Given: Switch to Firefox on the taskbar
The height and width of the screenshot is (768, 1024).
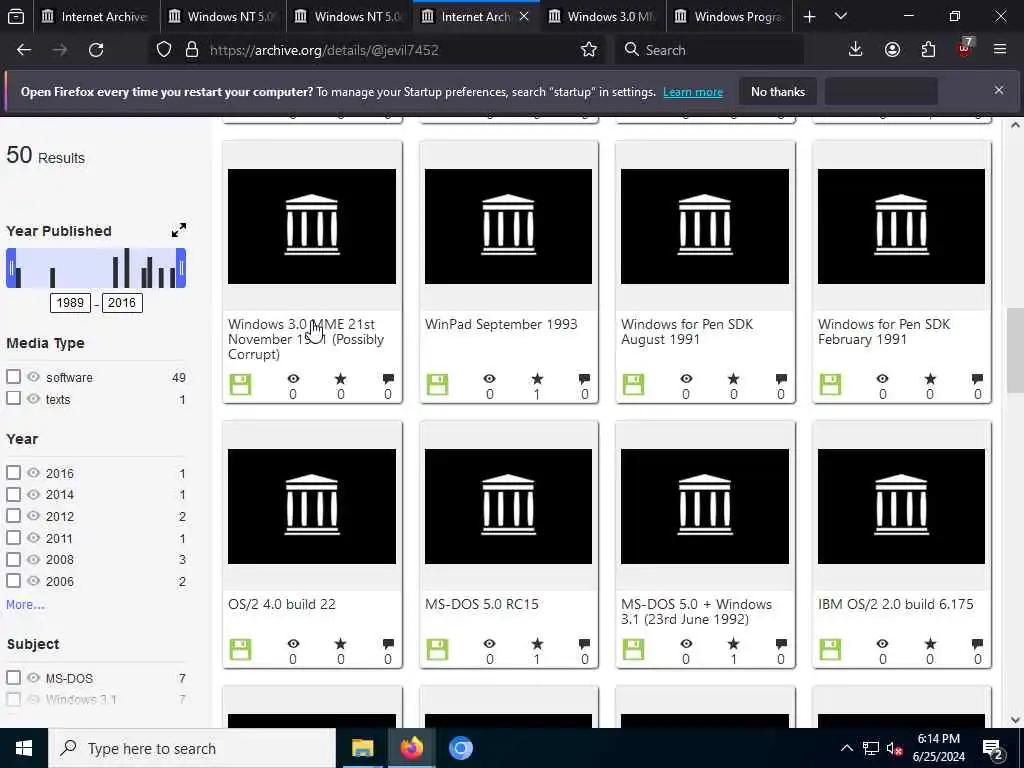Looking at the screenshot, I should pos(411,748).
